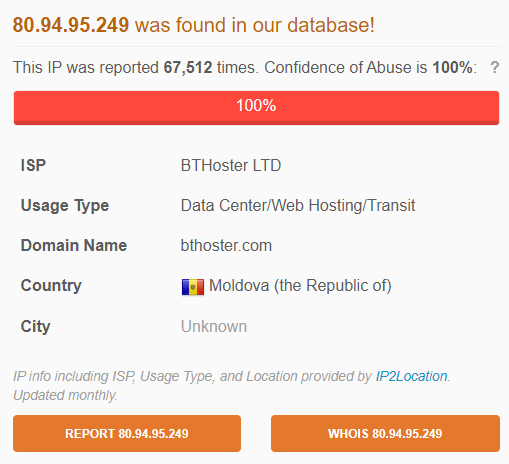This screenshot has width=509, height=464.
Task: Click the Moldova (the Republic of) text
Action: coord(300,286)
